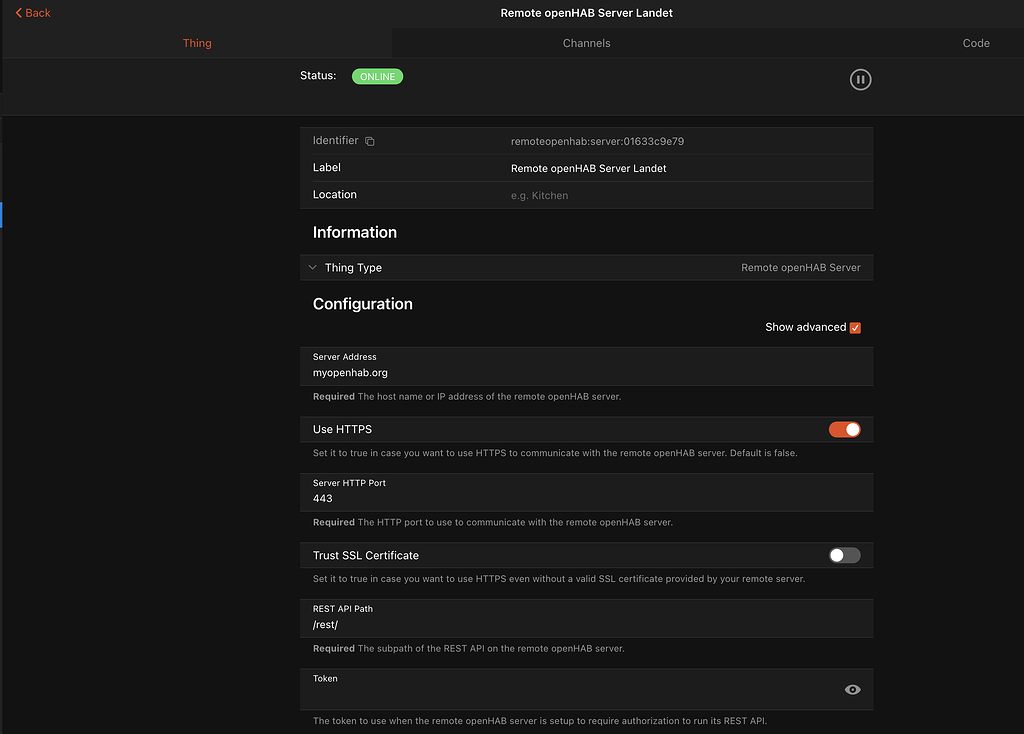
Task: Uncheck the Show advanced checkbox
Action: pos(855,327)
